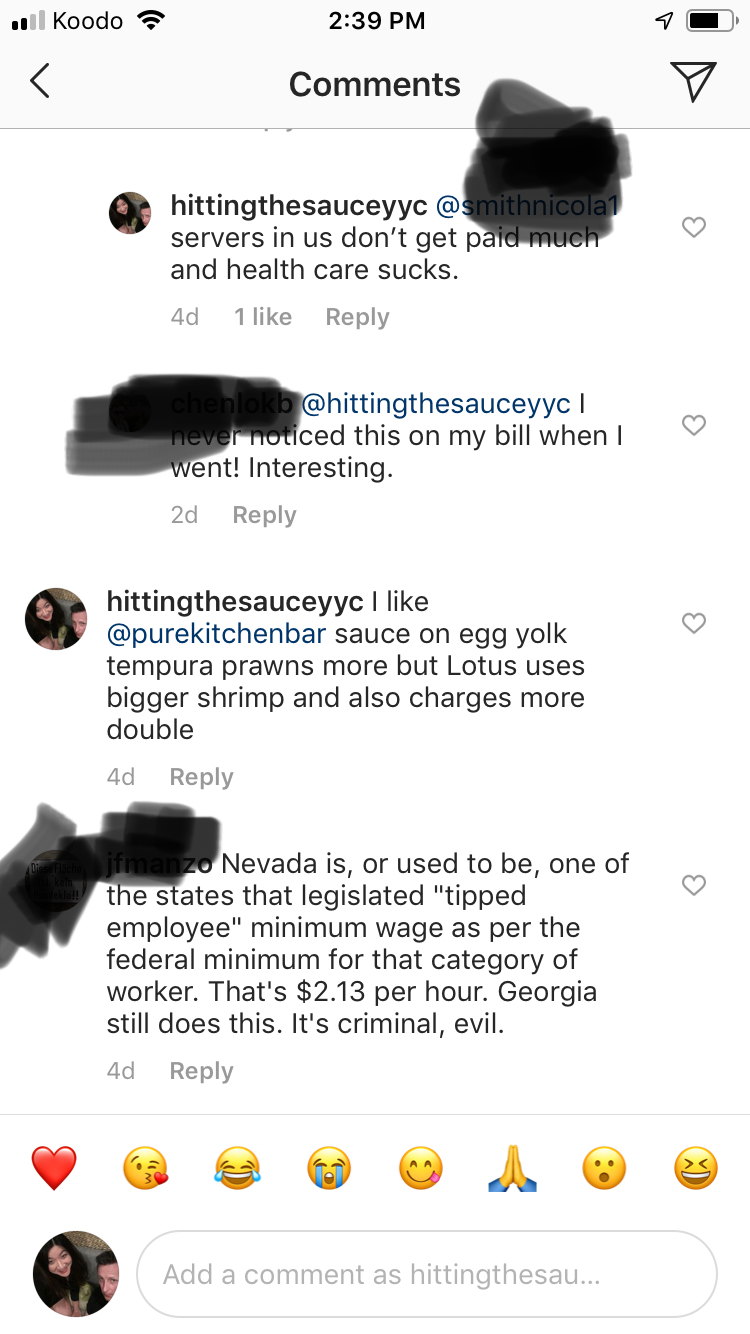
Task: Like chenlokb's comment about the bill
Action: (x=694, y=425)
